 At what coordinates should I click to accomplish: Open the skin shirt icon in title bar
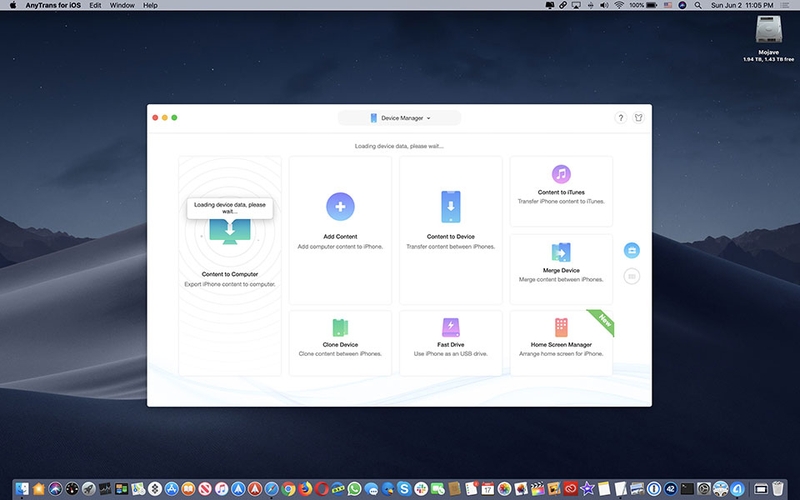click(638, 118)
